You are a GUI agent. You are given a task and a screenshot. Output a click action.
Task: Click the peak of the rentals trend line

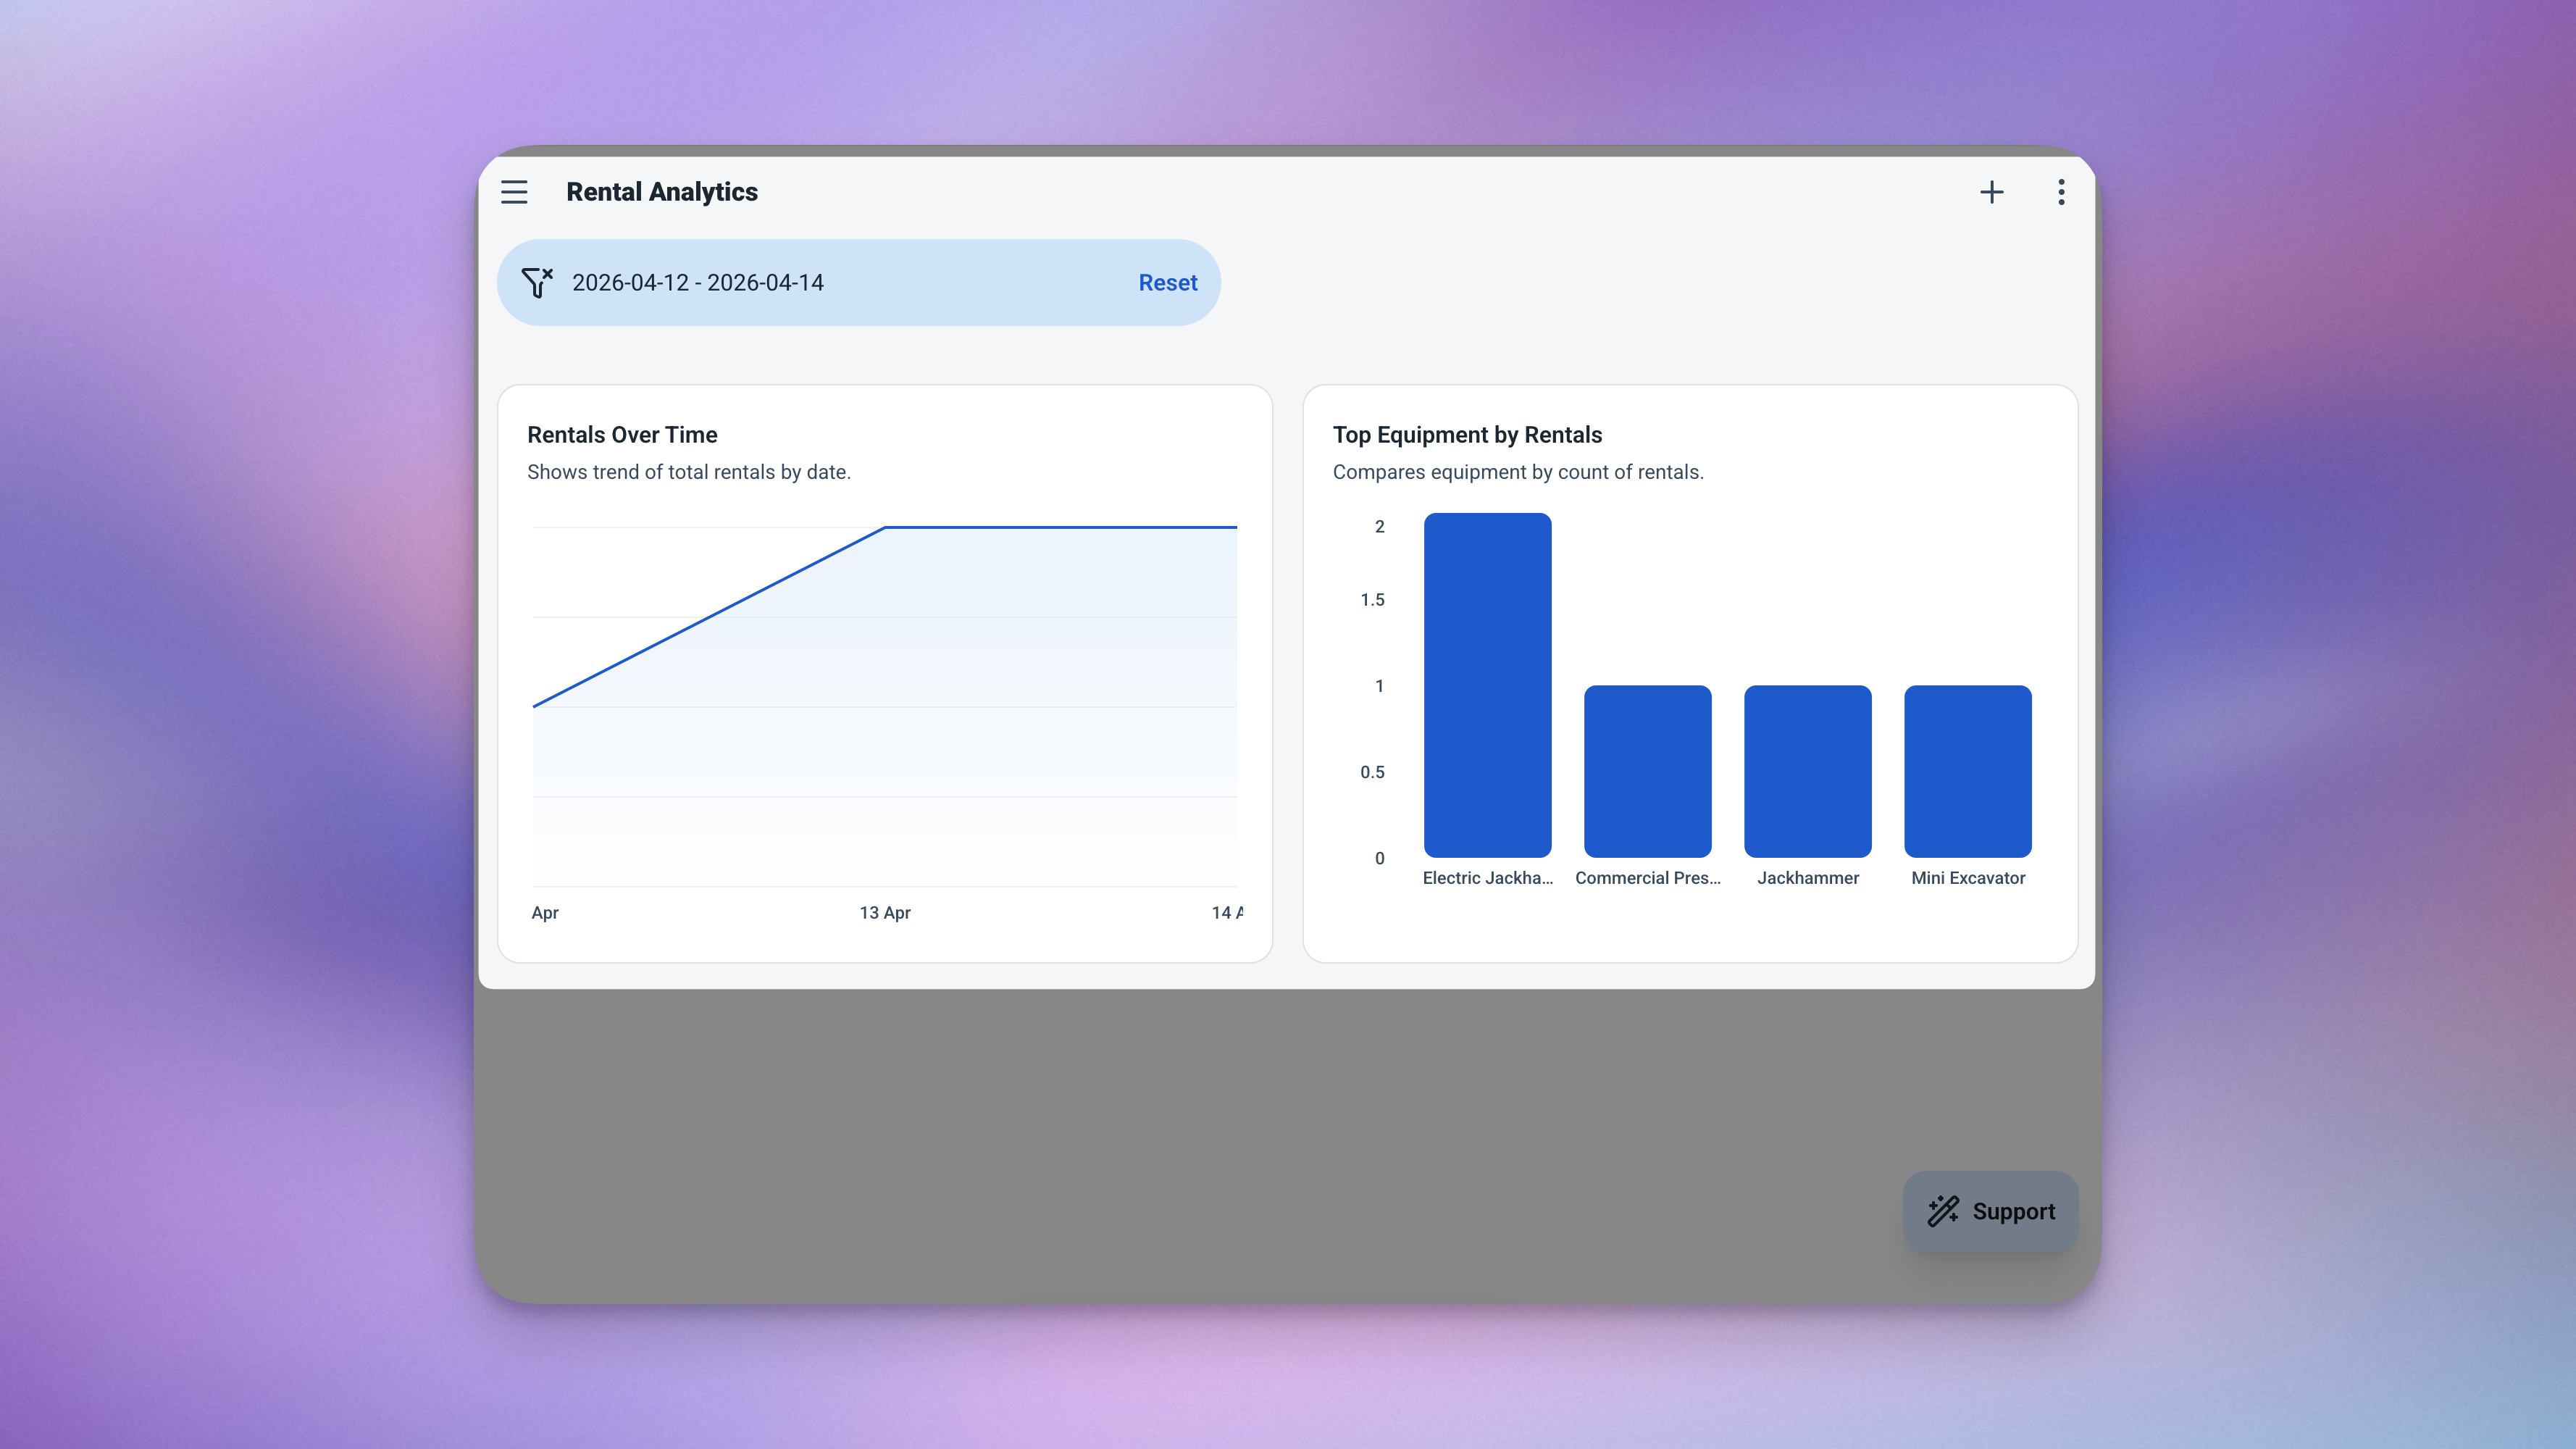(886, 527)
